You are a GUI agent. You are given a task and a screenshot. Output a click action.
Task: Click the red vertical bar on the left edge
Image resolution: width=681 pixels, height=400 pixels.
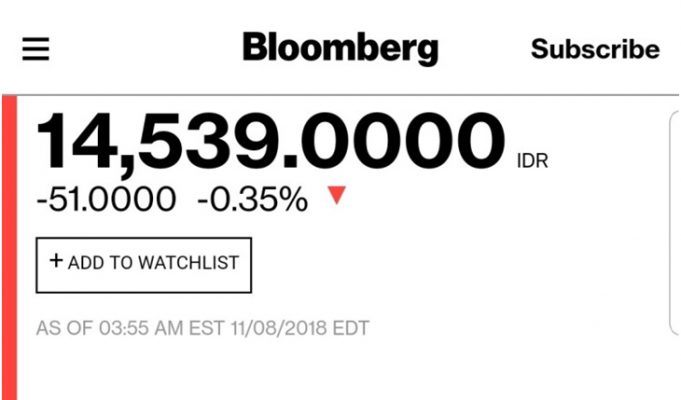(9, 250)
